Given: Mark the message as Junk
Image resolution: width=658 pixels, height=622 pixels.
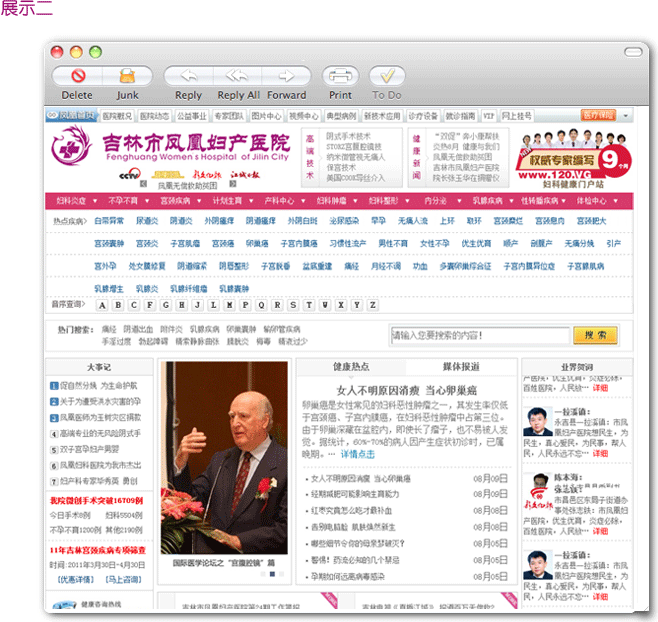Looking at the screenshot, I should click(127, 76).
